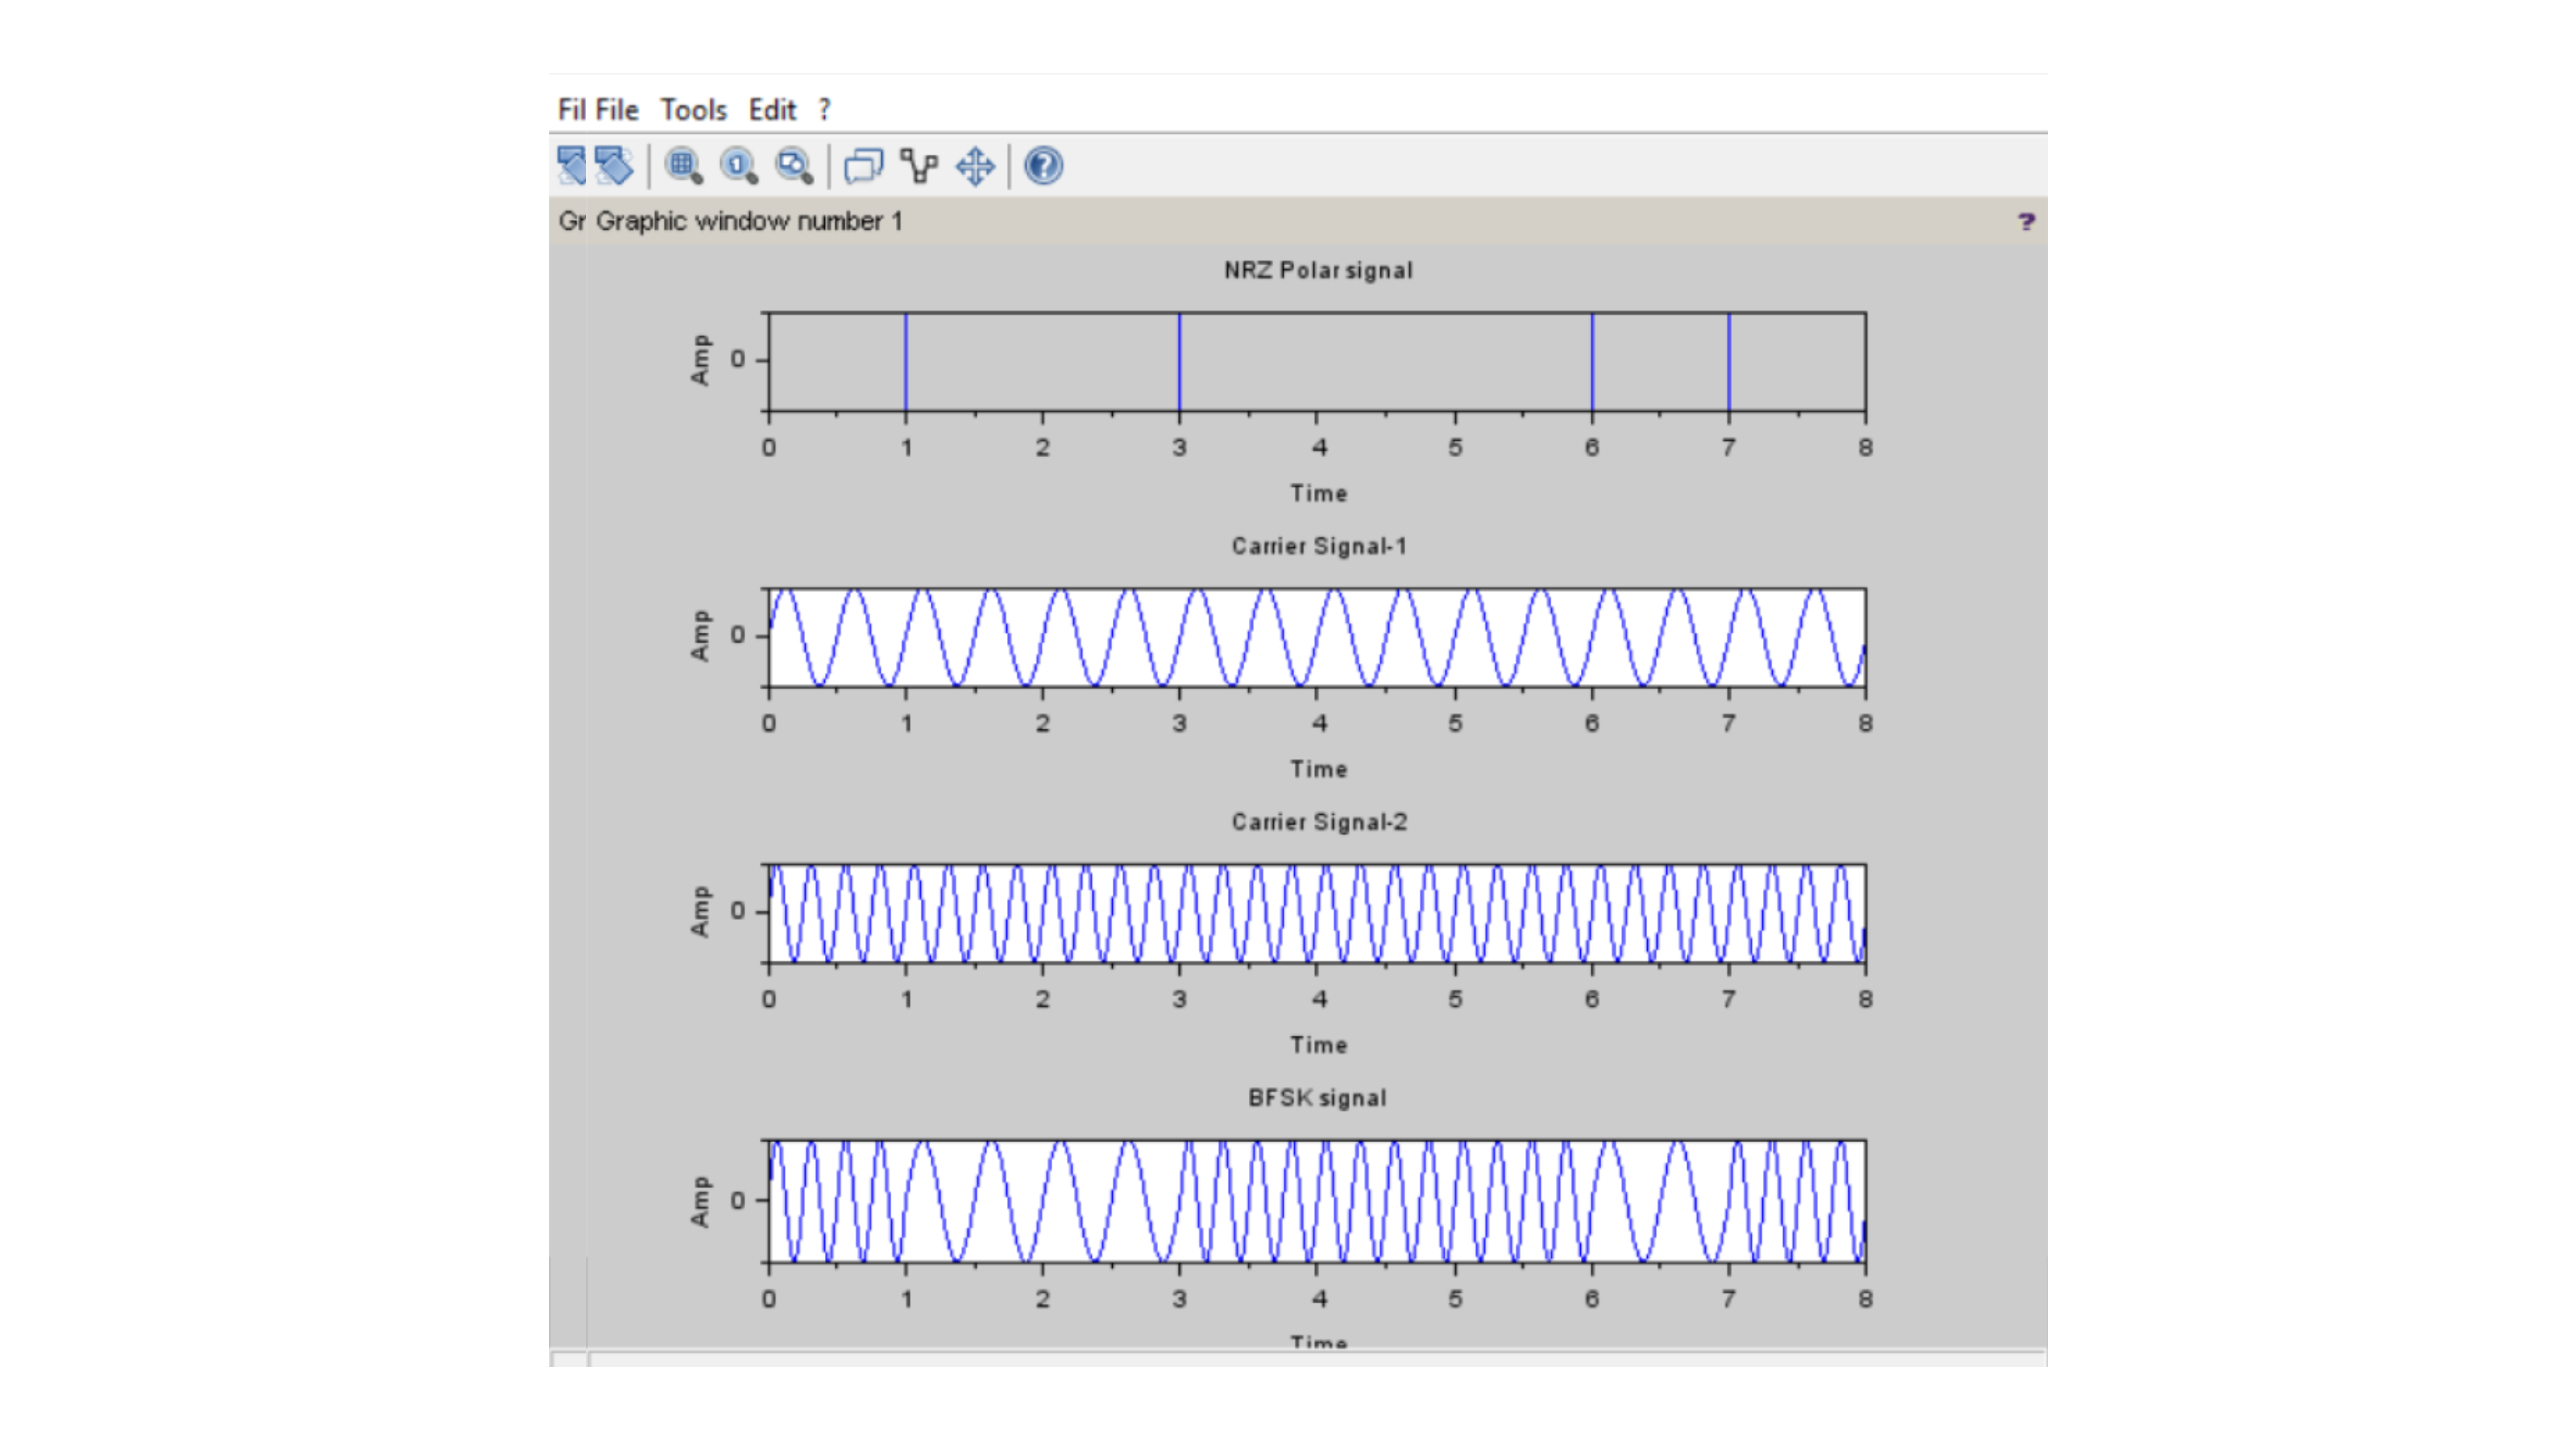The image size is (2560, 1440).
Task: Click the NRZ Polar signal plot title
Action: 1317,271
